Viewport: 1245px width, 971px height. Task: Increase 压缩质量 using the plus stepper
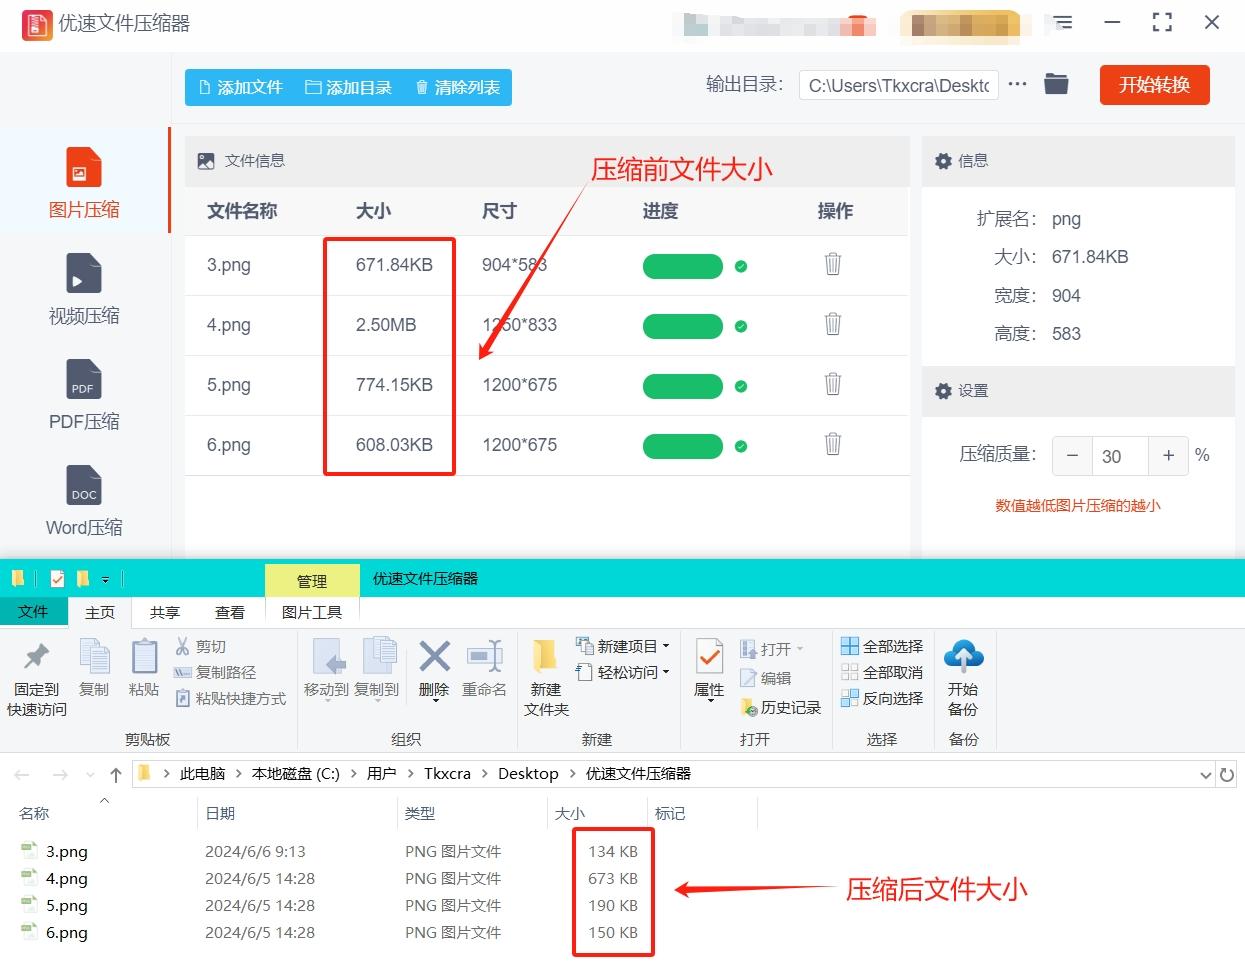[x=1167, y=456]
